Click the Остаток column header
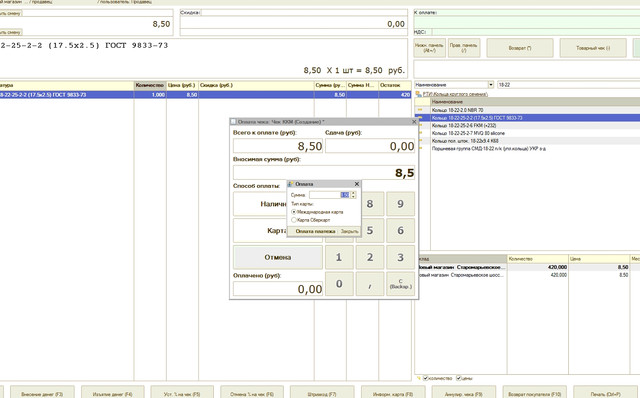640x398 pixels. pyautogui.click(x=395, y=85)
